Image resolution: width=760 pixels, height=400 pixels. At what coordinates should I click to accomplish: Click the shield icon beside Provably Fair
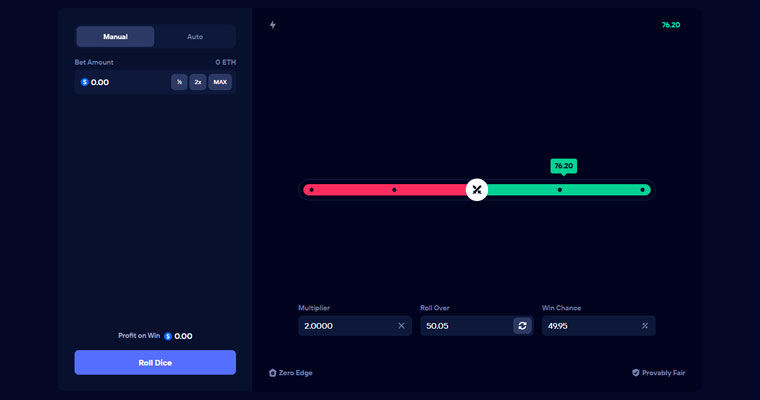(635, 373)
